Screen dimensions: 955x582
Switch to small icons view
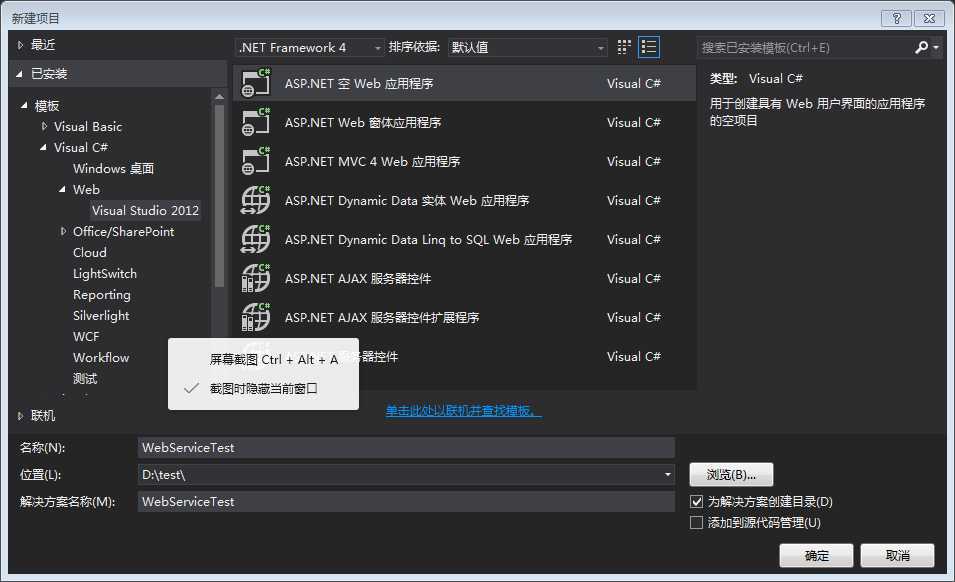point(624,47)
